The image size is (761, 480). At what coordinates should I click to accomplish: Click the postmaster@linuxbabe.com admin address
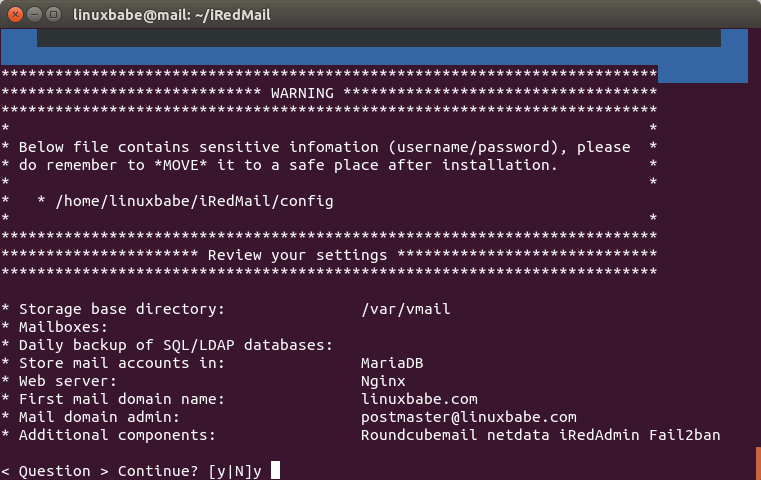click(x=468, y=417)
